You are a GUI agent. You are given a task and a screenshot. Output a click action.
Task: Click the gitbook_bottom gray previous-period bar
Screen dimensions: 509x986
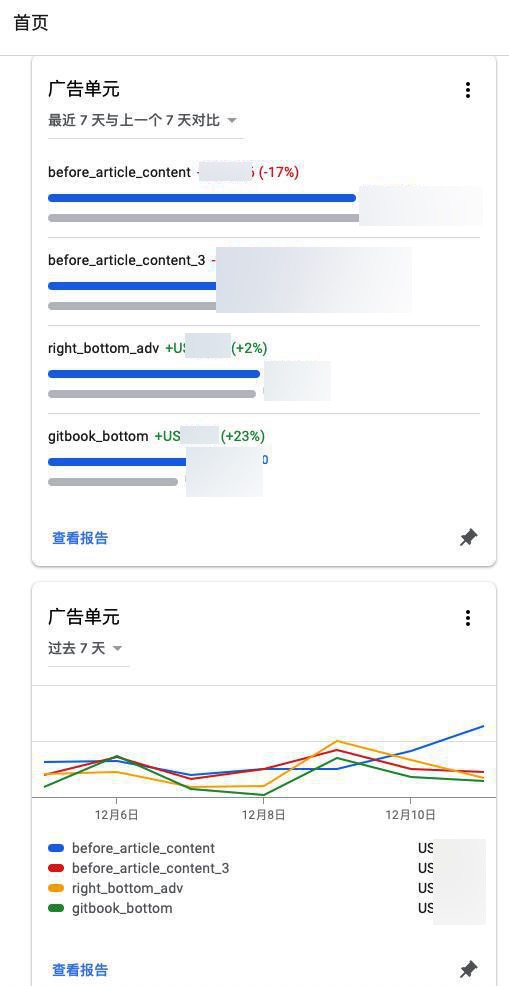113,482
